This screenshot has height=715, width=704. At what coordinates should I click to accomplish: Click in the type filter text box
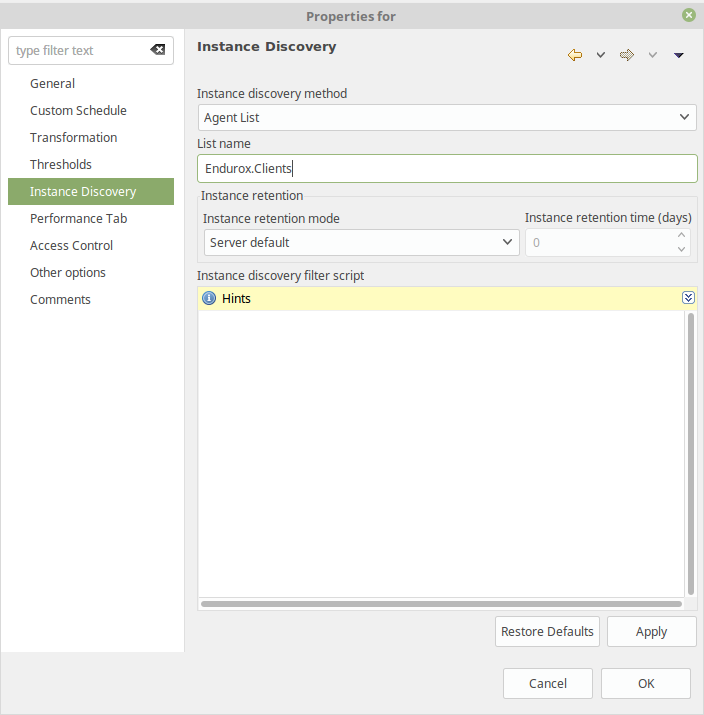80,51
